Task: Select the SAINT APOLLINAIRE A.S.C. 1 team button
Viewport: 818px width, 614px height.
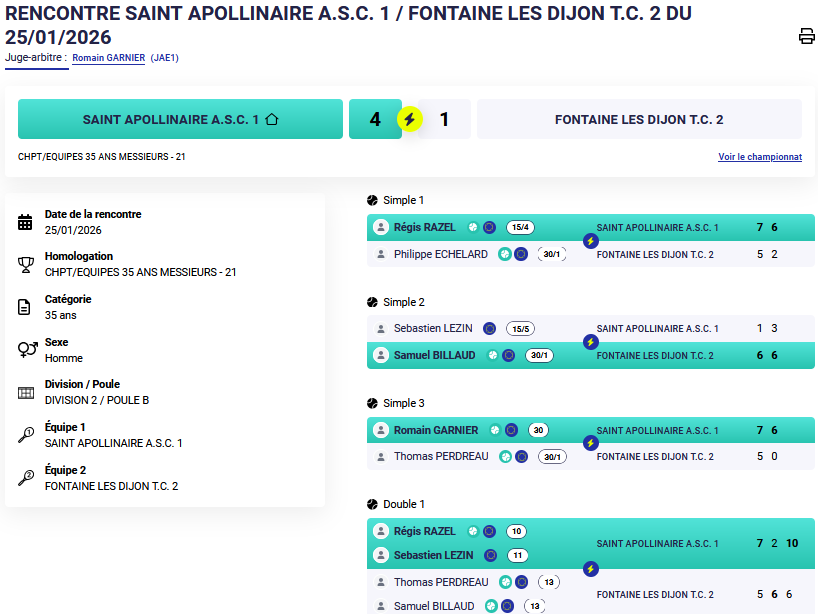Action: click(x=180, y=119)
